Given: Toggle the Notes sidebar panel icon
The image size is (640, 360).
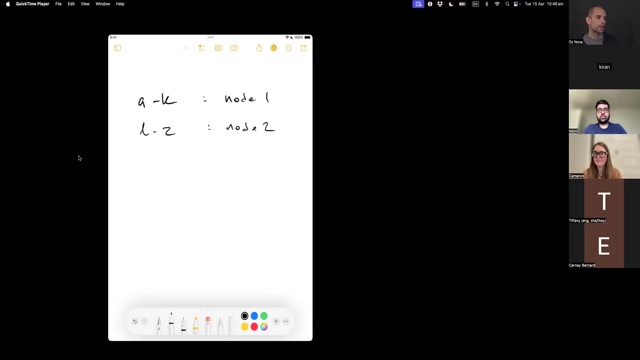Looking at the screenshot, I should (x=118, y=48).
